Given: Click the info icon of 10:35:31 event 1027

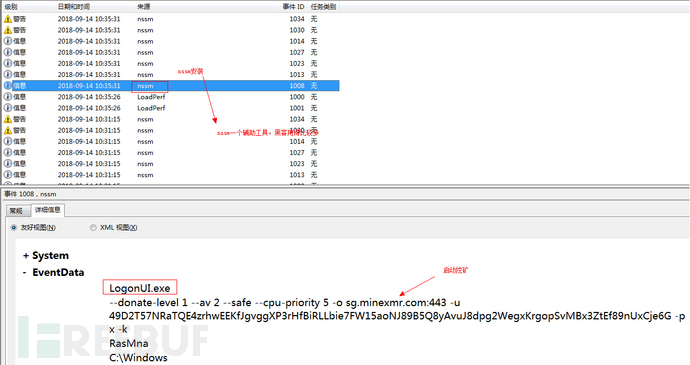Looking at the screenshot, I should pyautogui.click(x=8, y=52).
